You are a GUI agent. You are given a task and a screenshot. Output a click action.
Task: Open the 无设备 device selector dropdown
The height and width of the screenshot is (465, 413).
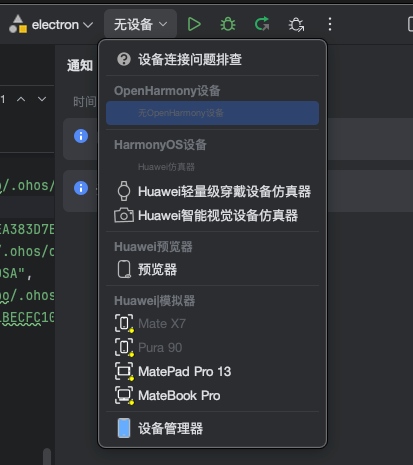(140, 24)
